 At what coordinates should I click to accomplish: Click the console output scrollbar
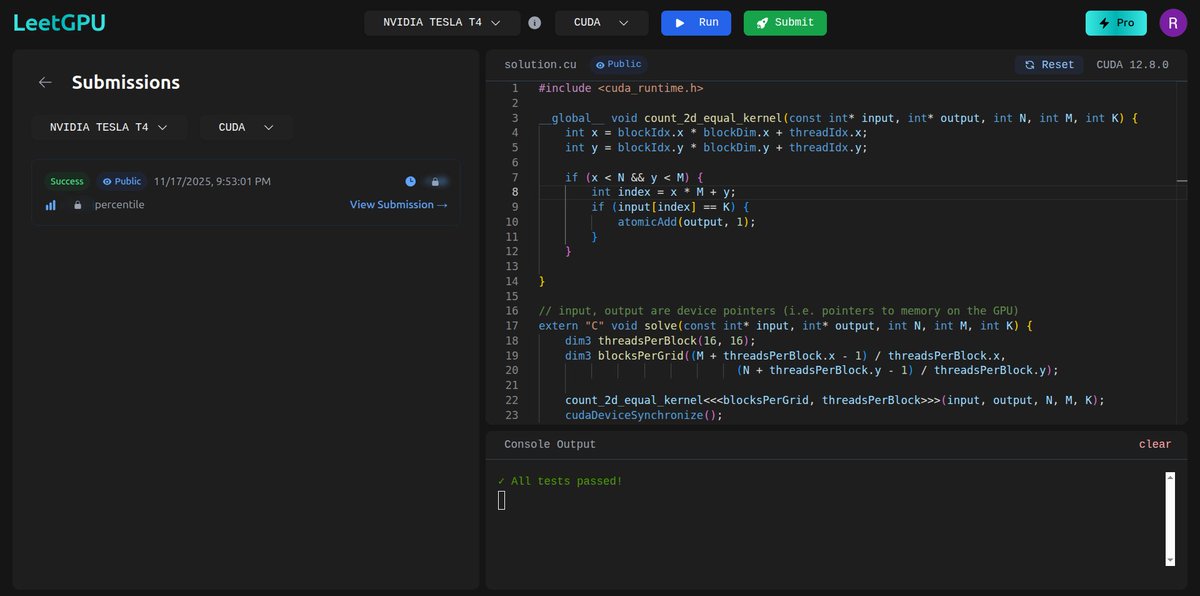point(1168,520)
